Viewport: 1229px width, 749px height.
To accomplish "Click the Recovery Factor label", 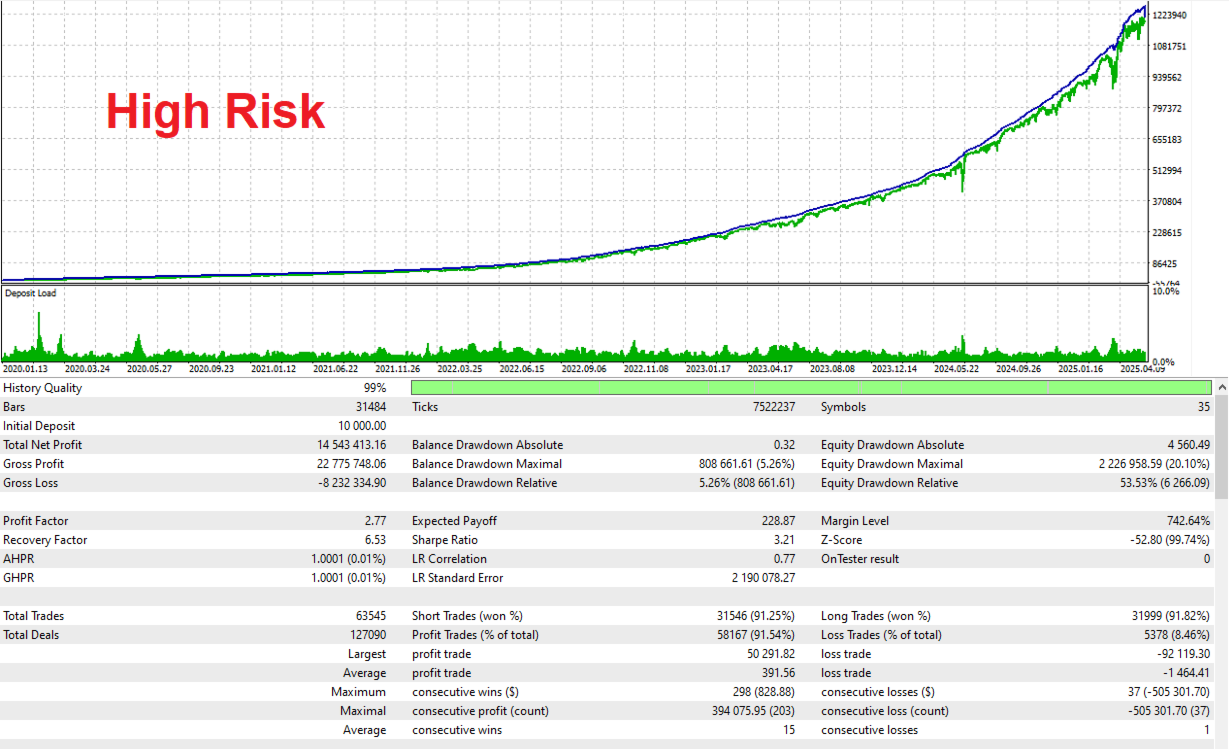I will (45, 540).
